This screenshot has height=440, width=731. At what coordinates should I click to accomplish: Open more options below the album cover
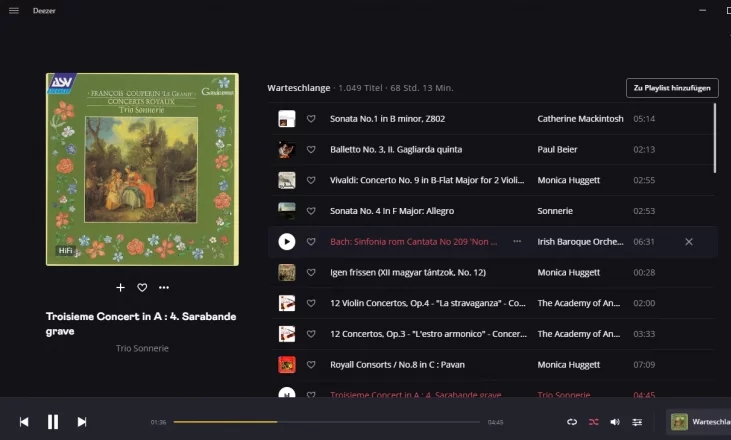164,288
